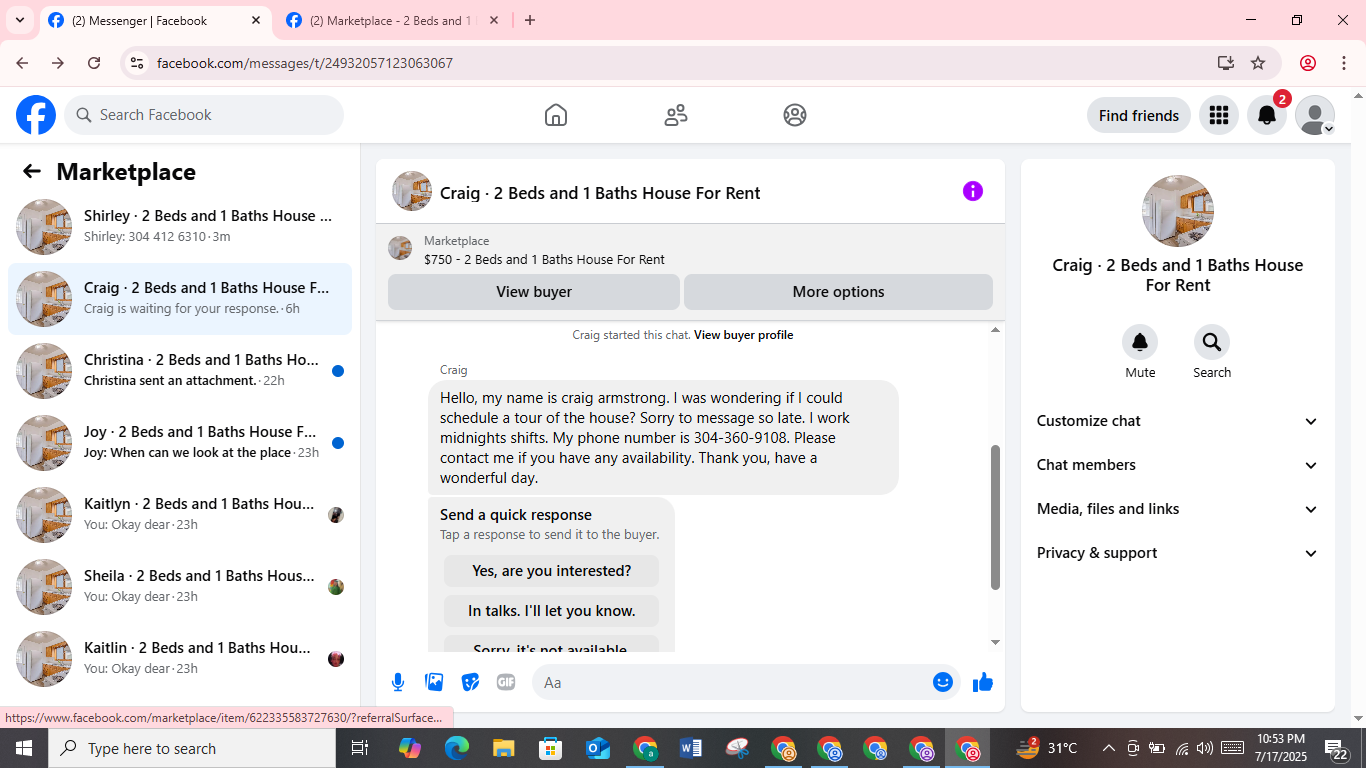The height and width of the screenshot is (768, 1366).
Task: Open Outlook from the taskbar
Action: tap(598, 748)
